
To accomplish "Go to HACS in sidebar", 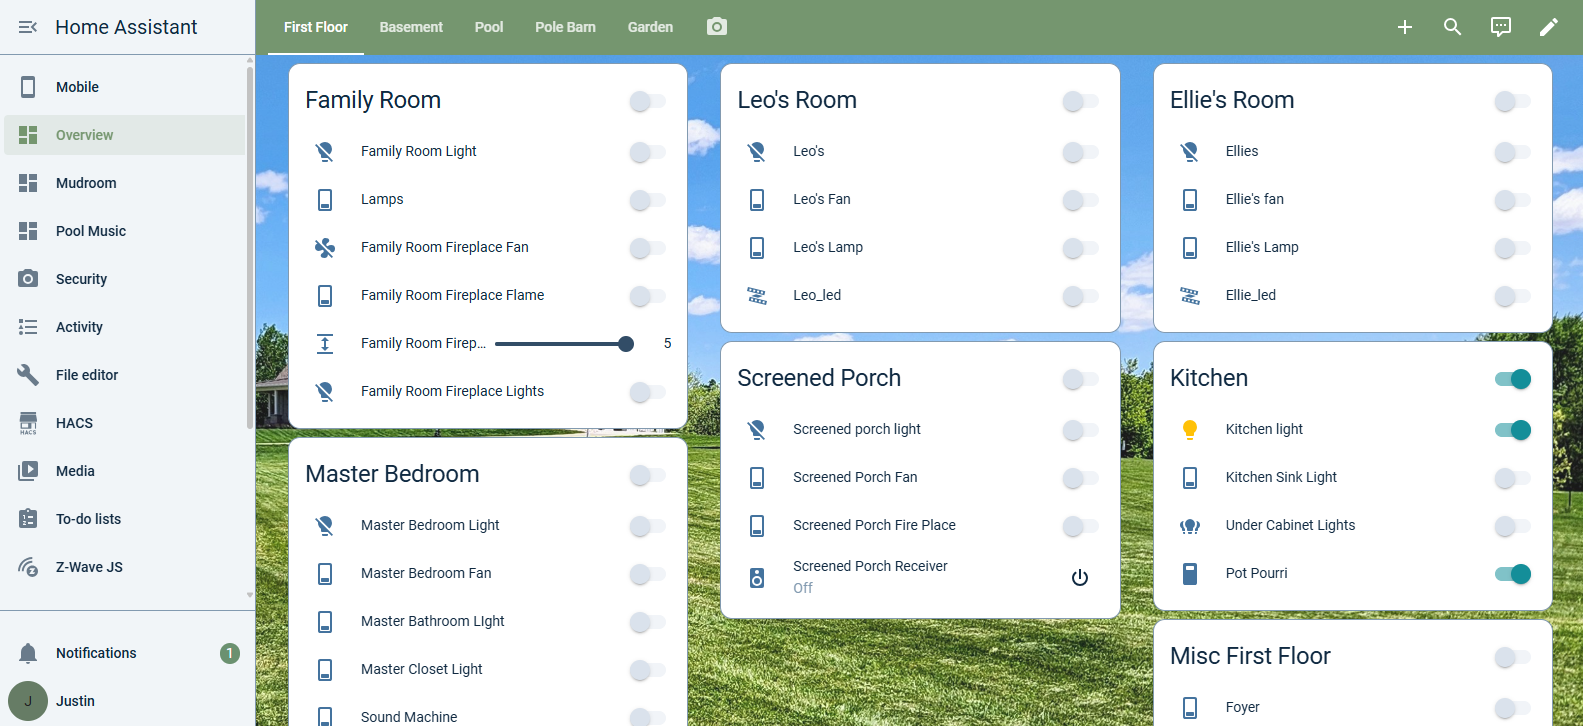I will (74, 423).
